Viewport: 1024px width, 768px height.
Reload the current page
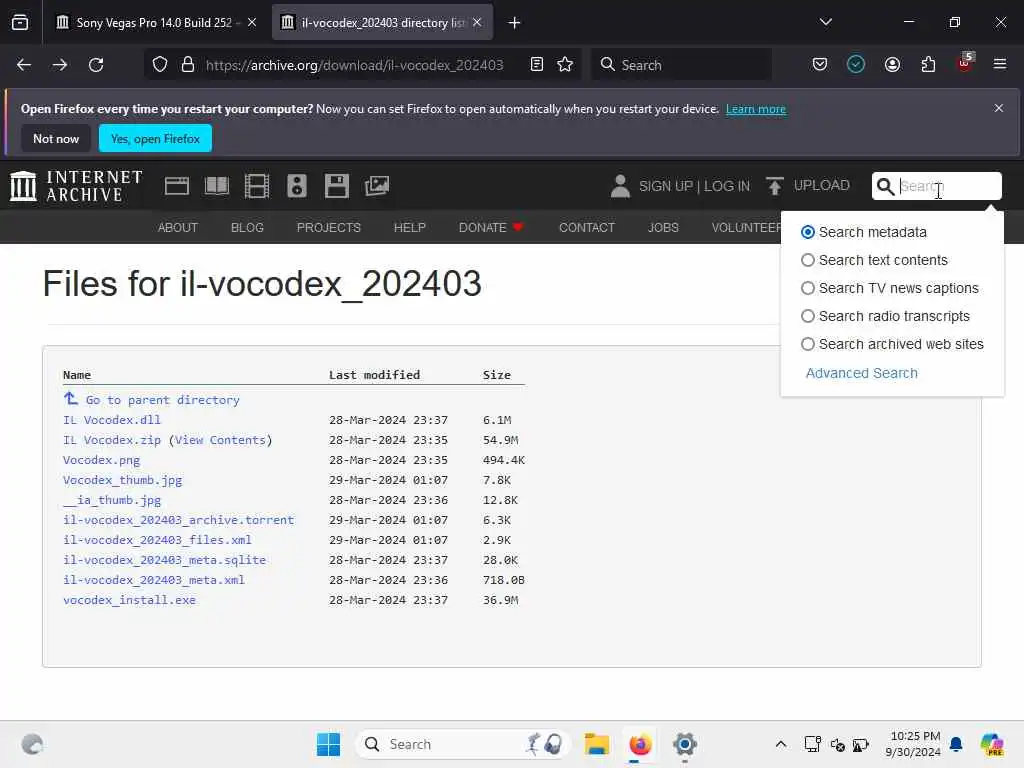click(96, 65)
